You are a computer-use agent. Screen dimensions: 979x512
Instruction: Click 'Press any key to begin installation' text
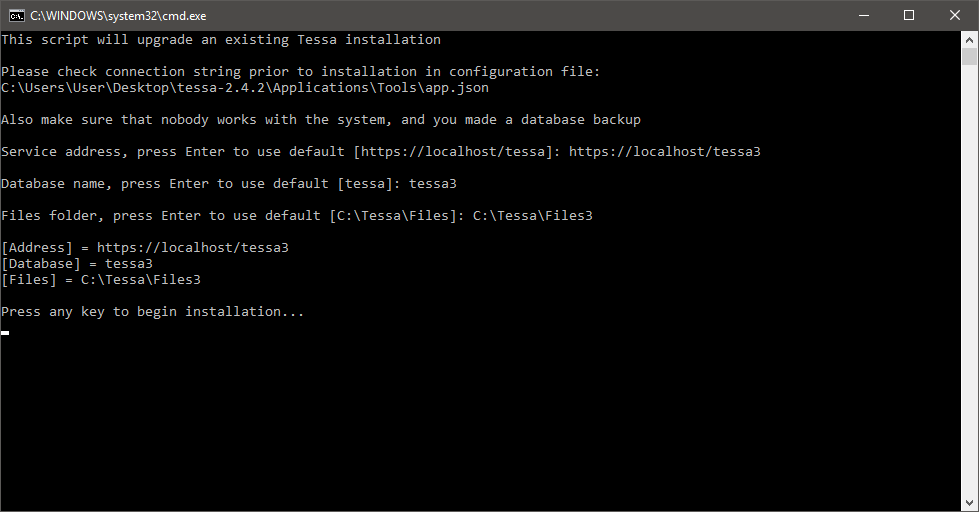[152, 312]
